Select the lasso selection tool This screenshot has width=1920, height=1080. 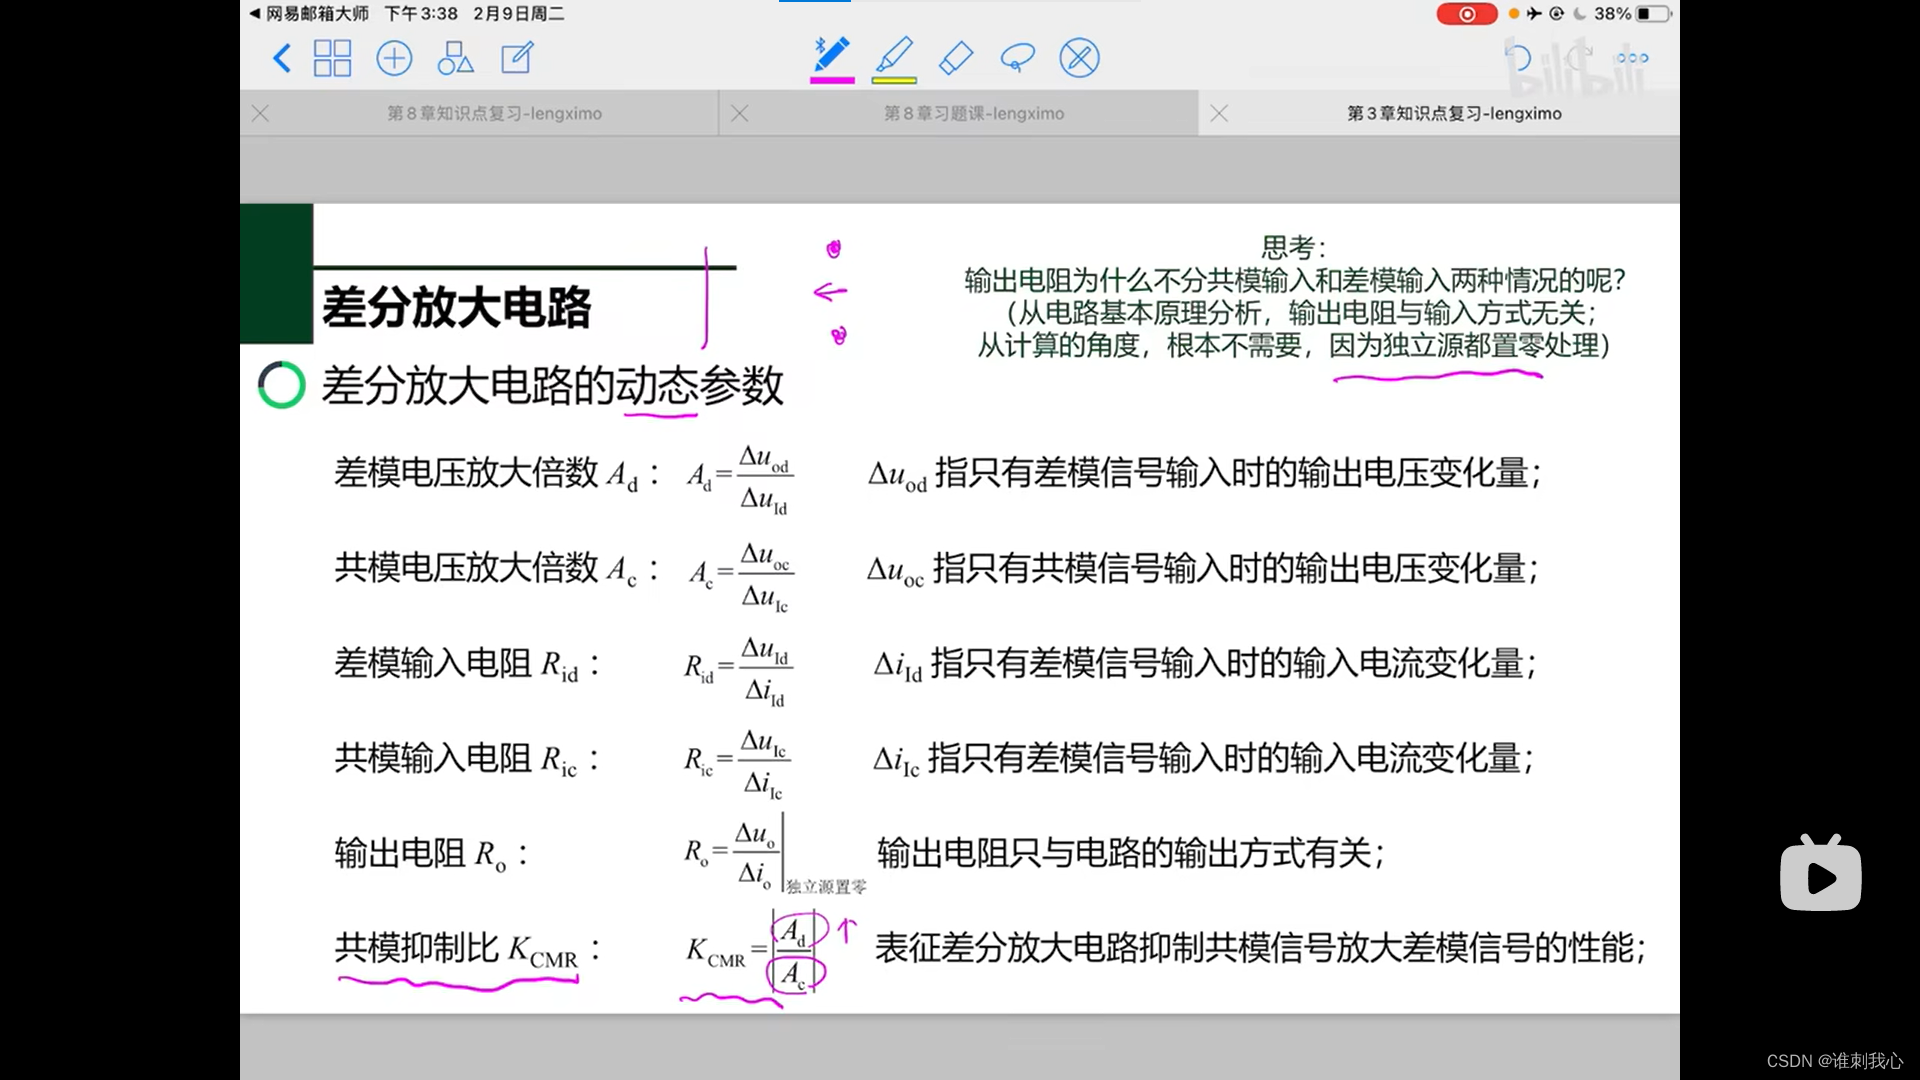1017,58
